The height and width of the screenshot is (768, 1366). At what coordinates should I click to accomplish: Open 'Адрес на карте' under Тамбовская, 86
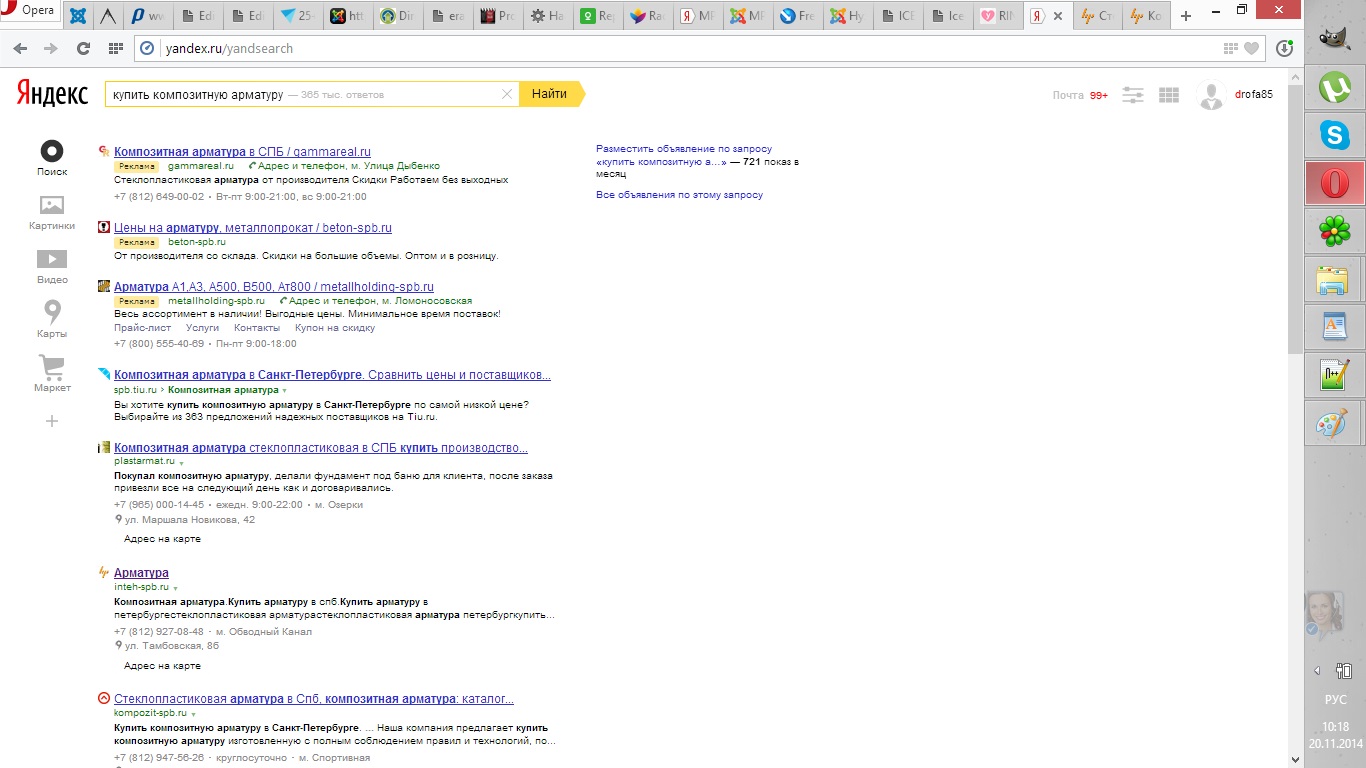pos(162,666)
